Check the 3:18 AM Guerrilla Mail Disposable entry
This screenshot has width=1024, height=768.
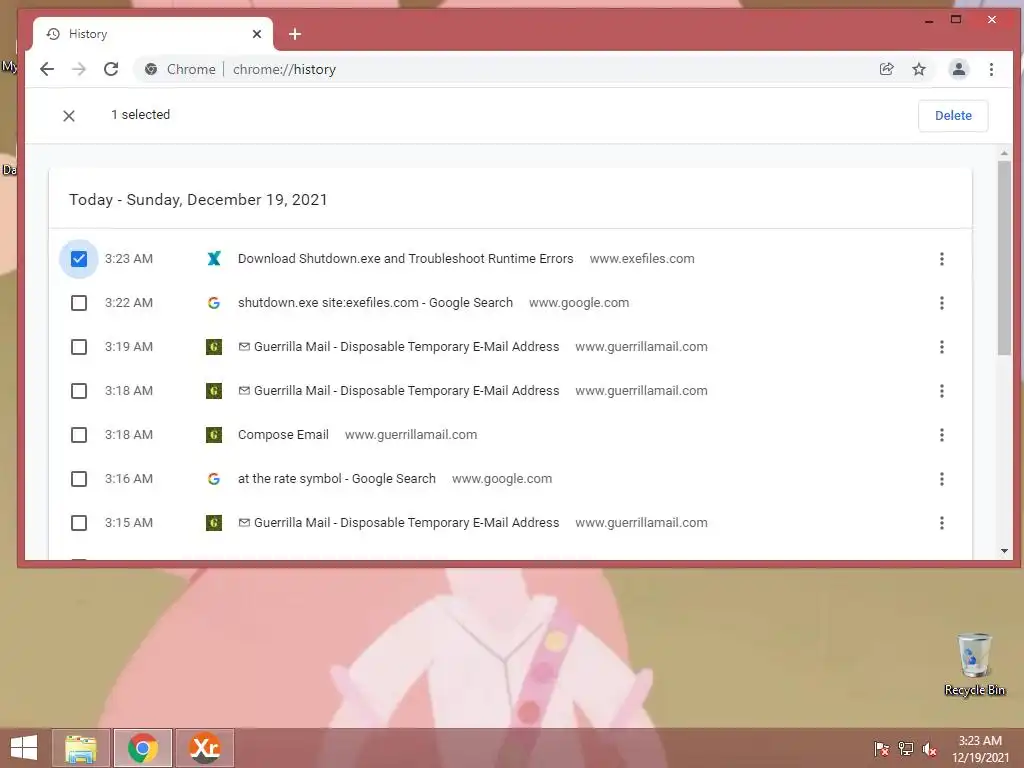(79, 391)
